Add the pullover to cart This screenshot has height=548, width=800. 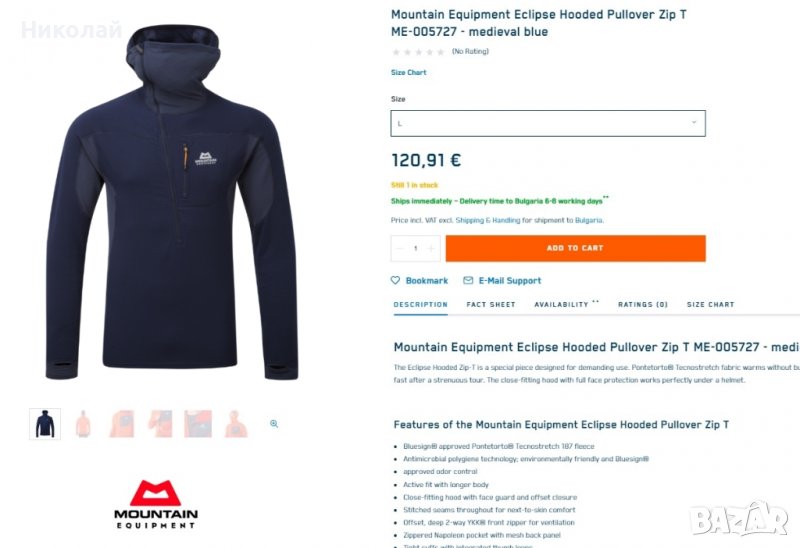[576, 248]
